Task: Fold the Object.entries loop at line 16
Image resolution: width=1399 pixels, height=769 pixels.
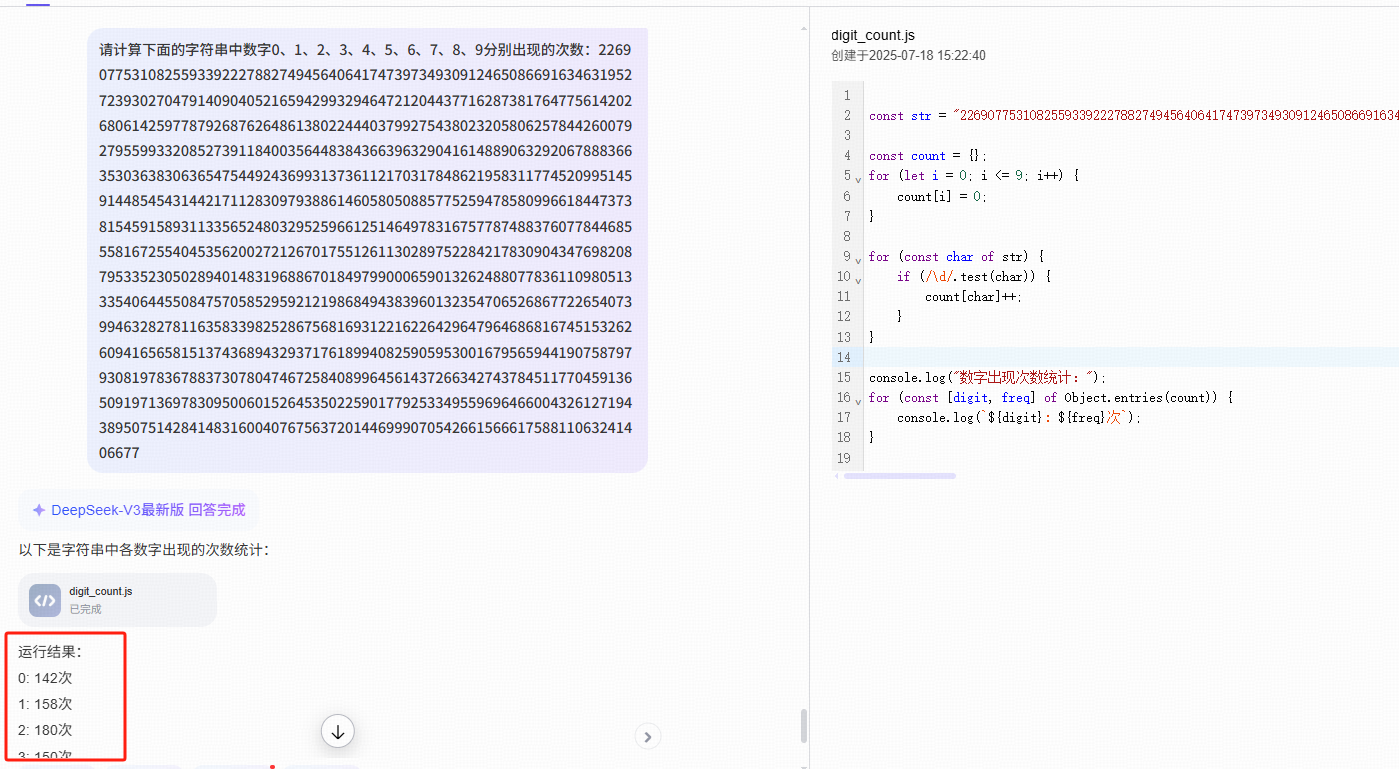Action: coord(858,400)
